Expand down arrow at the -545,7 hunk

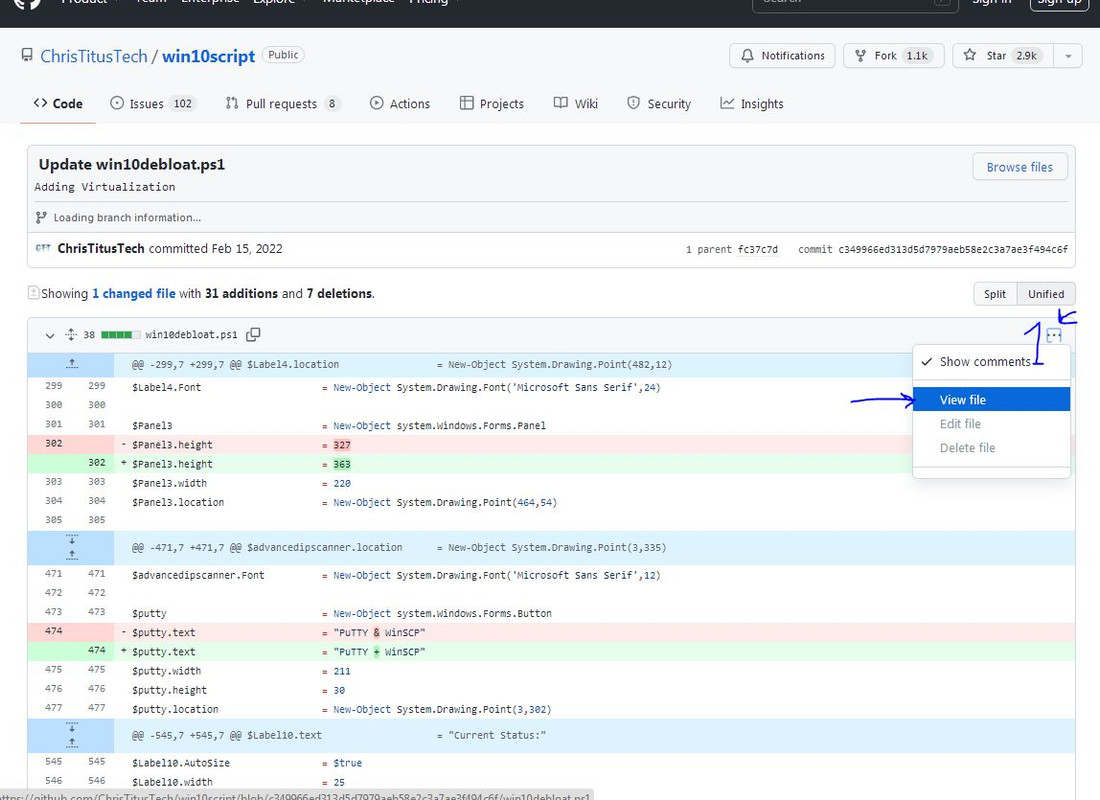pyautogui.click(x=72, y=727)
